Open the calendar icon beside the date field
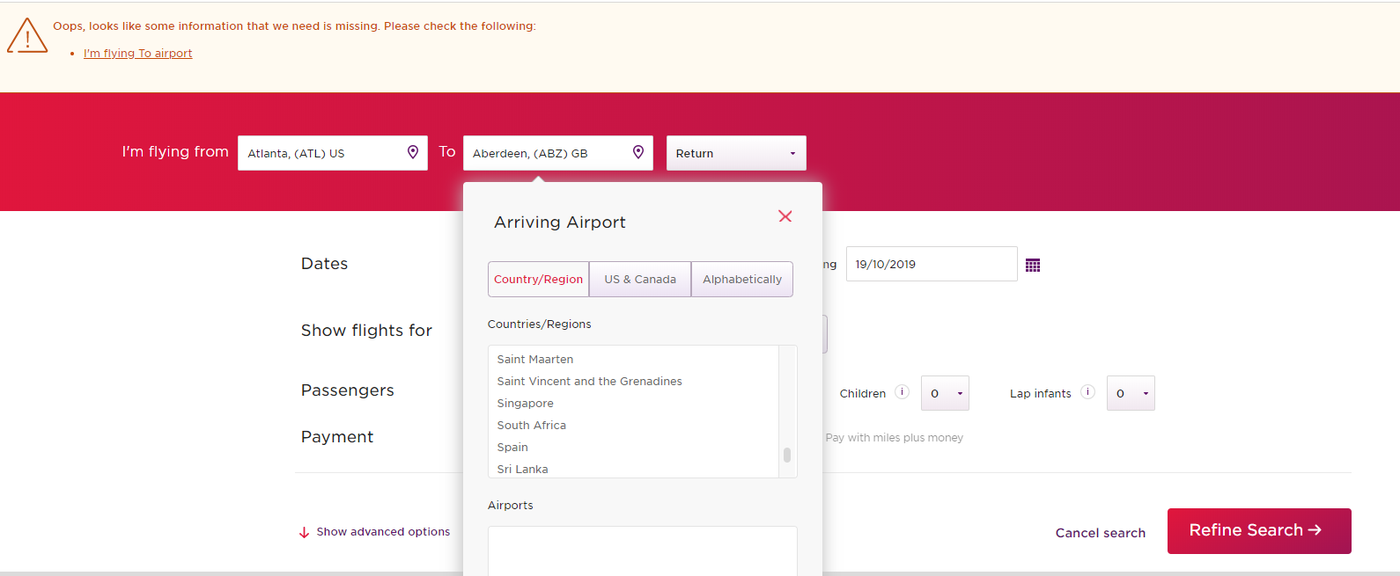 coord(1033,264)
